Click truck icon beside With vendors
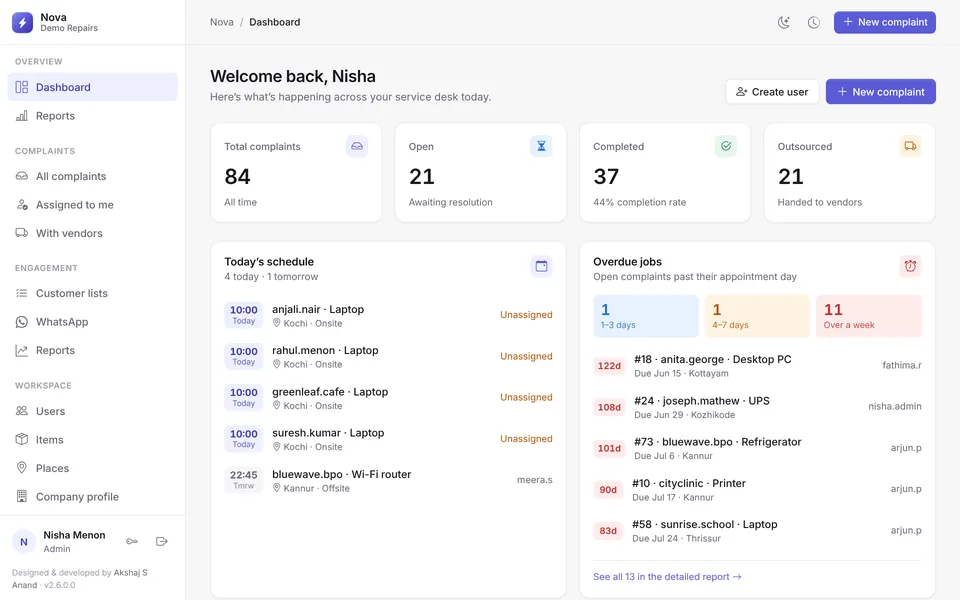960x600 pixels. click(x=21, y=233)
